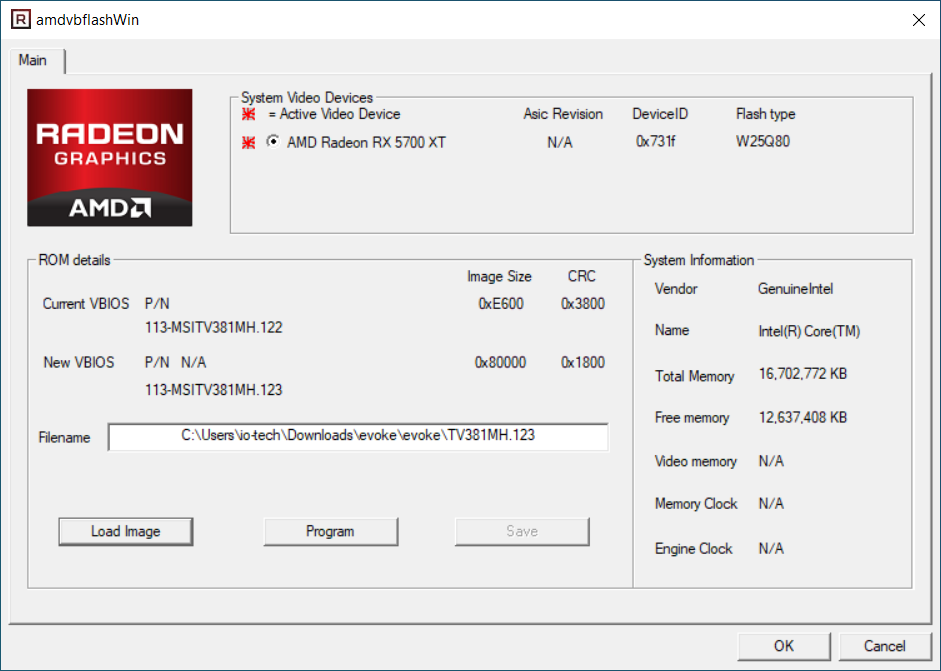The height and width of the screenshot is (671, 941).
Task: Click the DeviceID column header
Action: (660, 114)
